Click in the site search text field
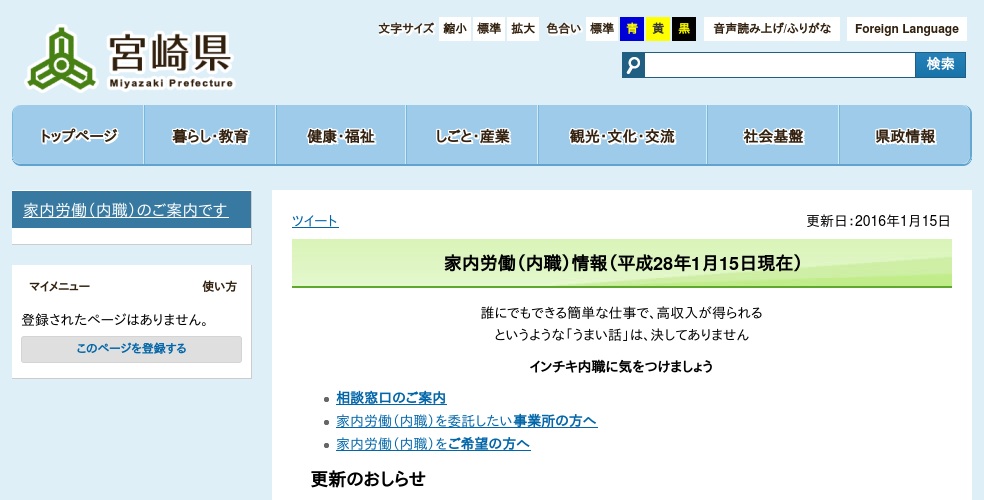 point(779,65)
